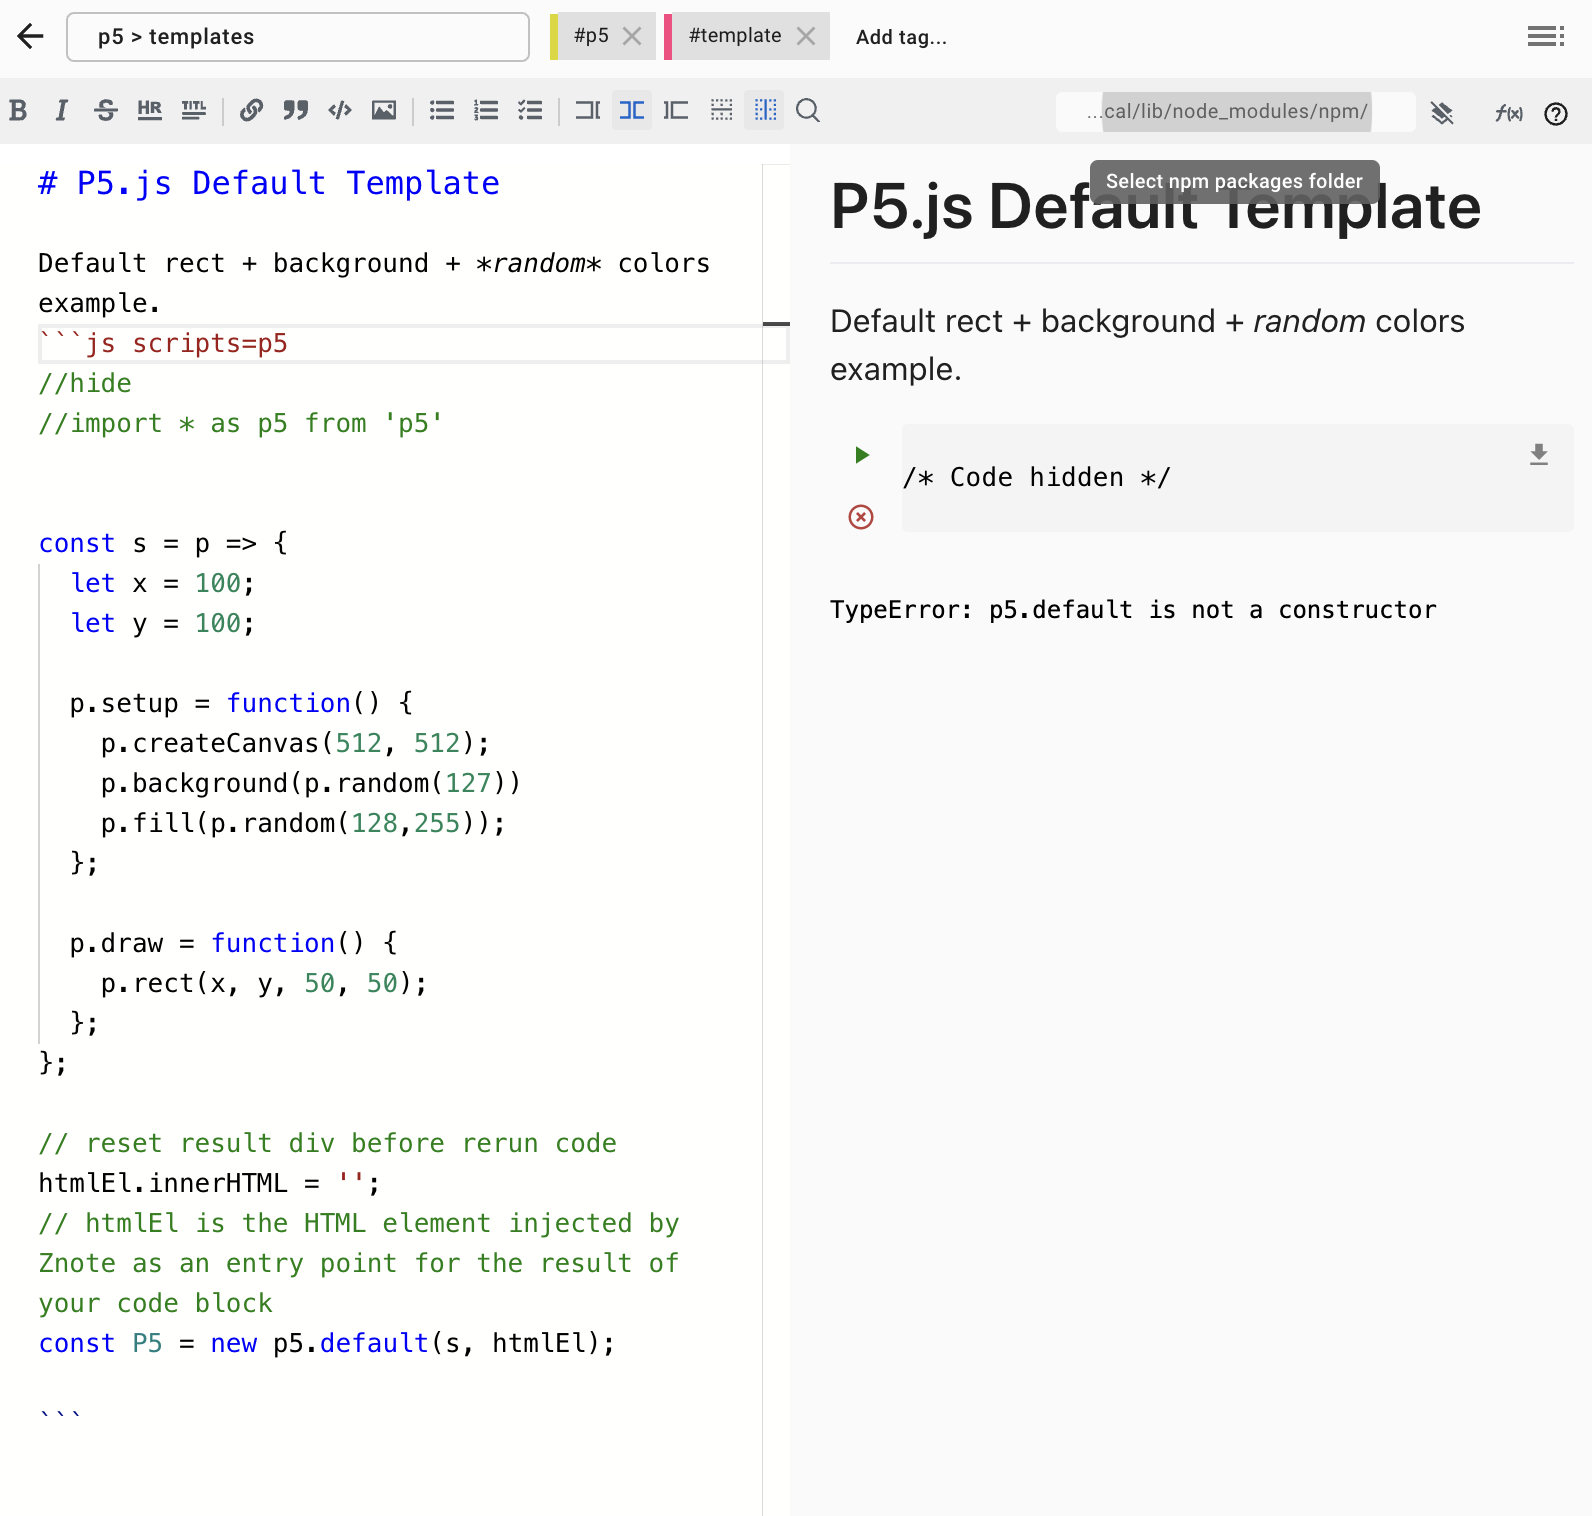
Task: Remove the #template tag
Action: (806, 36)
